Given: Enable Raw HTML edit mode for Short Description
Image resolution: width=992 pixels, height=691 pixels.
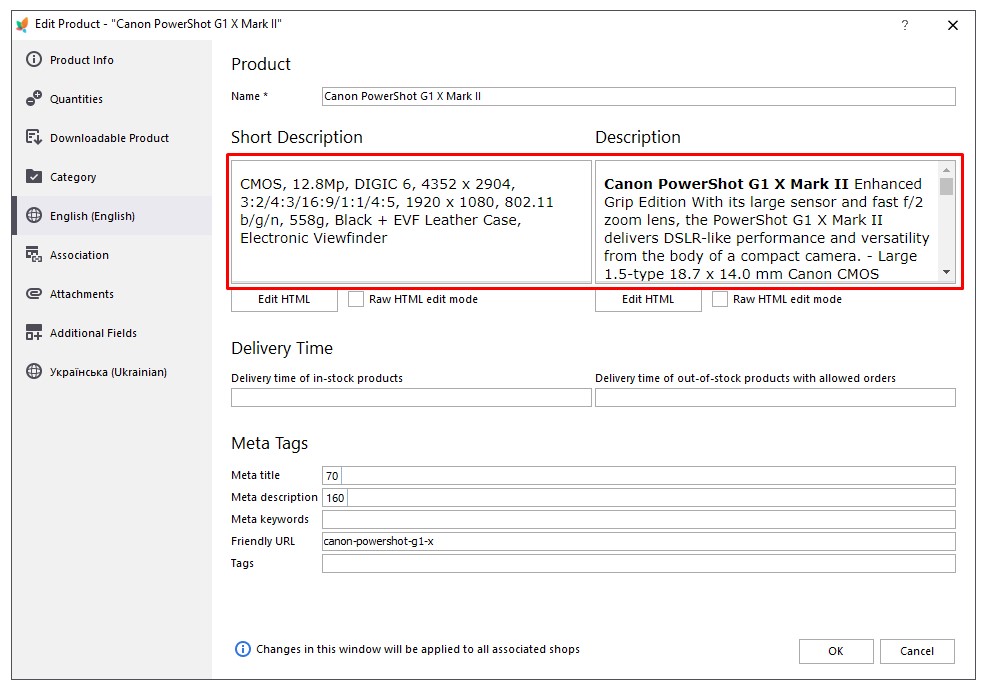Looking at the screenshot, I should click(x=356, y=299).
